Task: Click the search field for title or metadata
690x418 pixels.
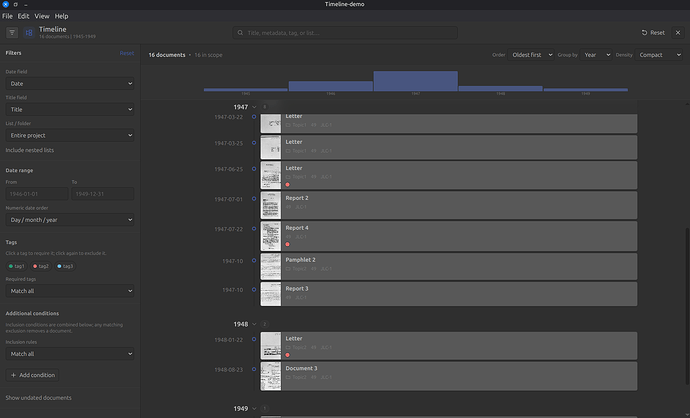Action: [x=345, y=33]
